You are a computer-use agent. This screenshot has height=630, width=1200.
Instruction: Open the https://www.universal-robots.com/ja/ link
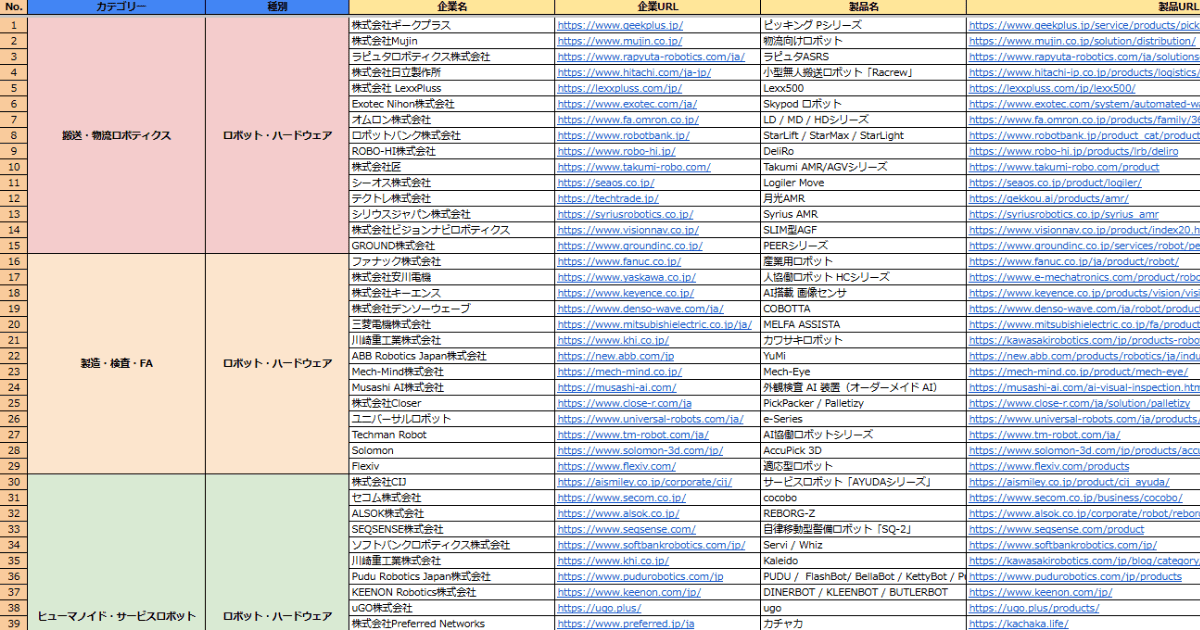click(x=650, y=419)
